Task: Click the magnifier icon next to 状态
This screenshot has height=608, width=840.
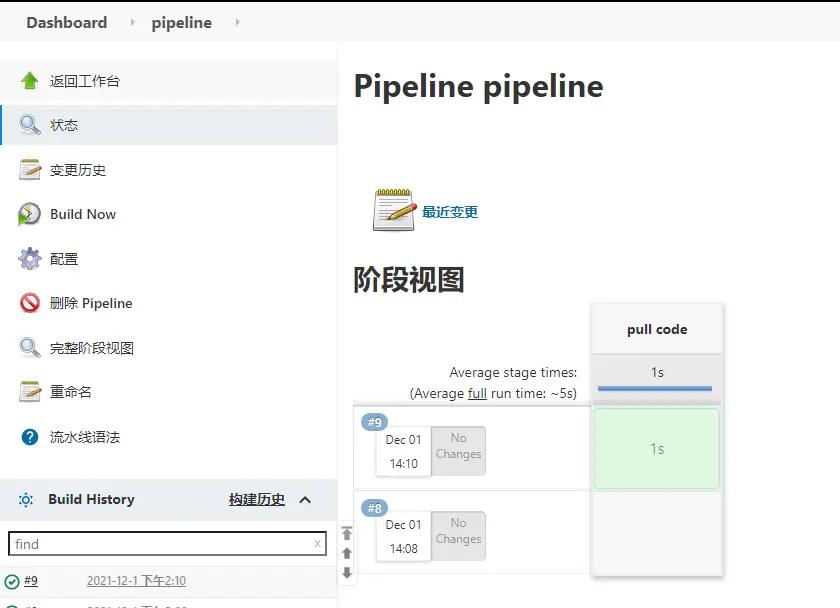Action: tap(30, 125)
